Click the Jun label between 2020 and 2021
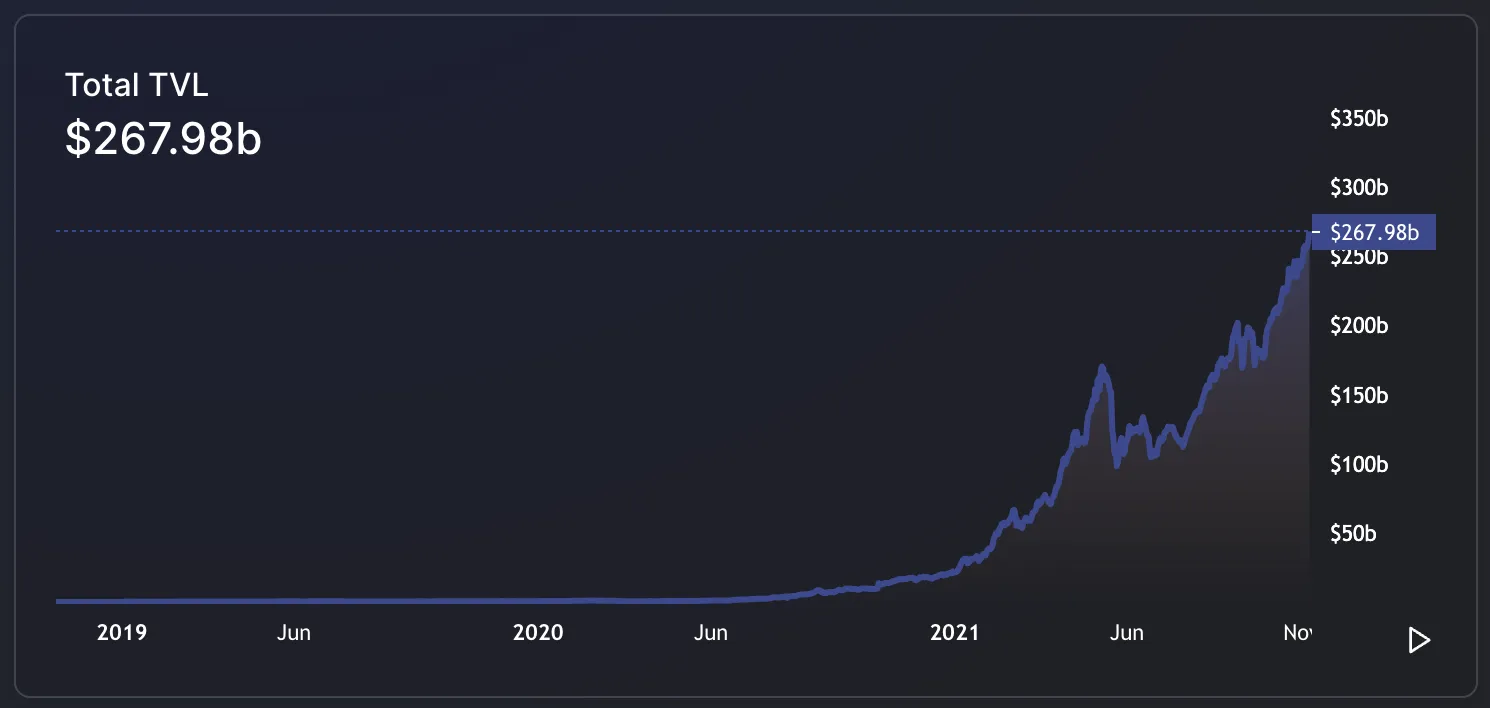The height and width of the screenshot is (708, 1490). (711, 633)
